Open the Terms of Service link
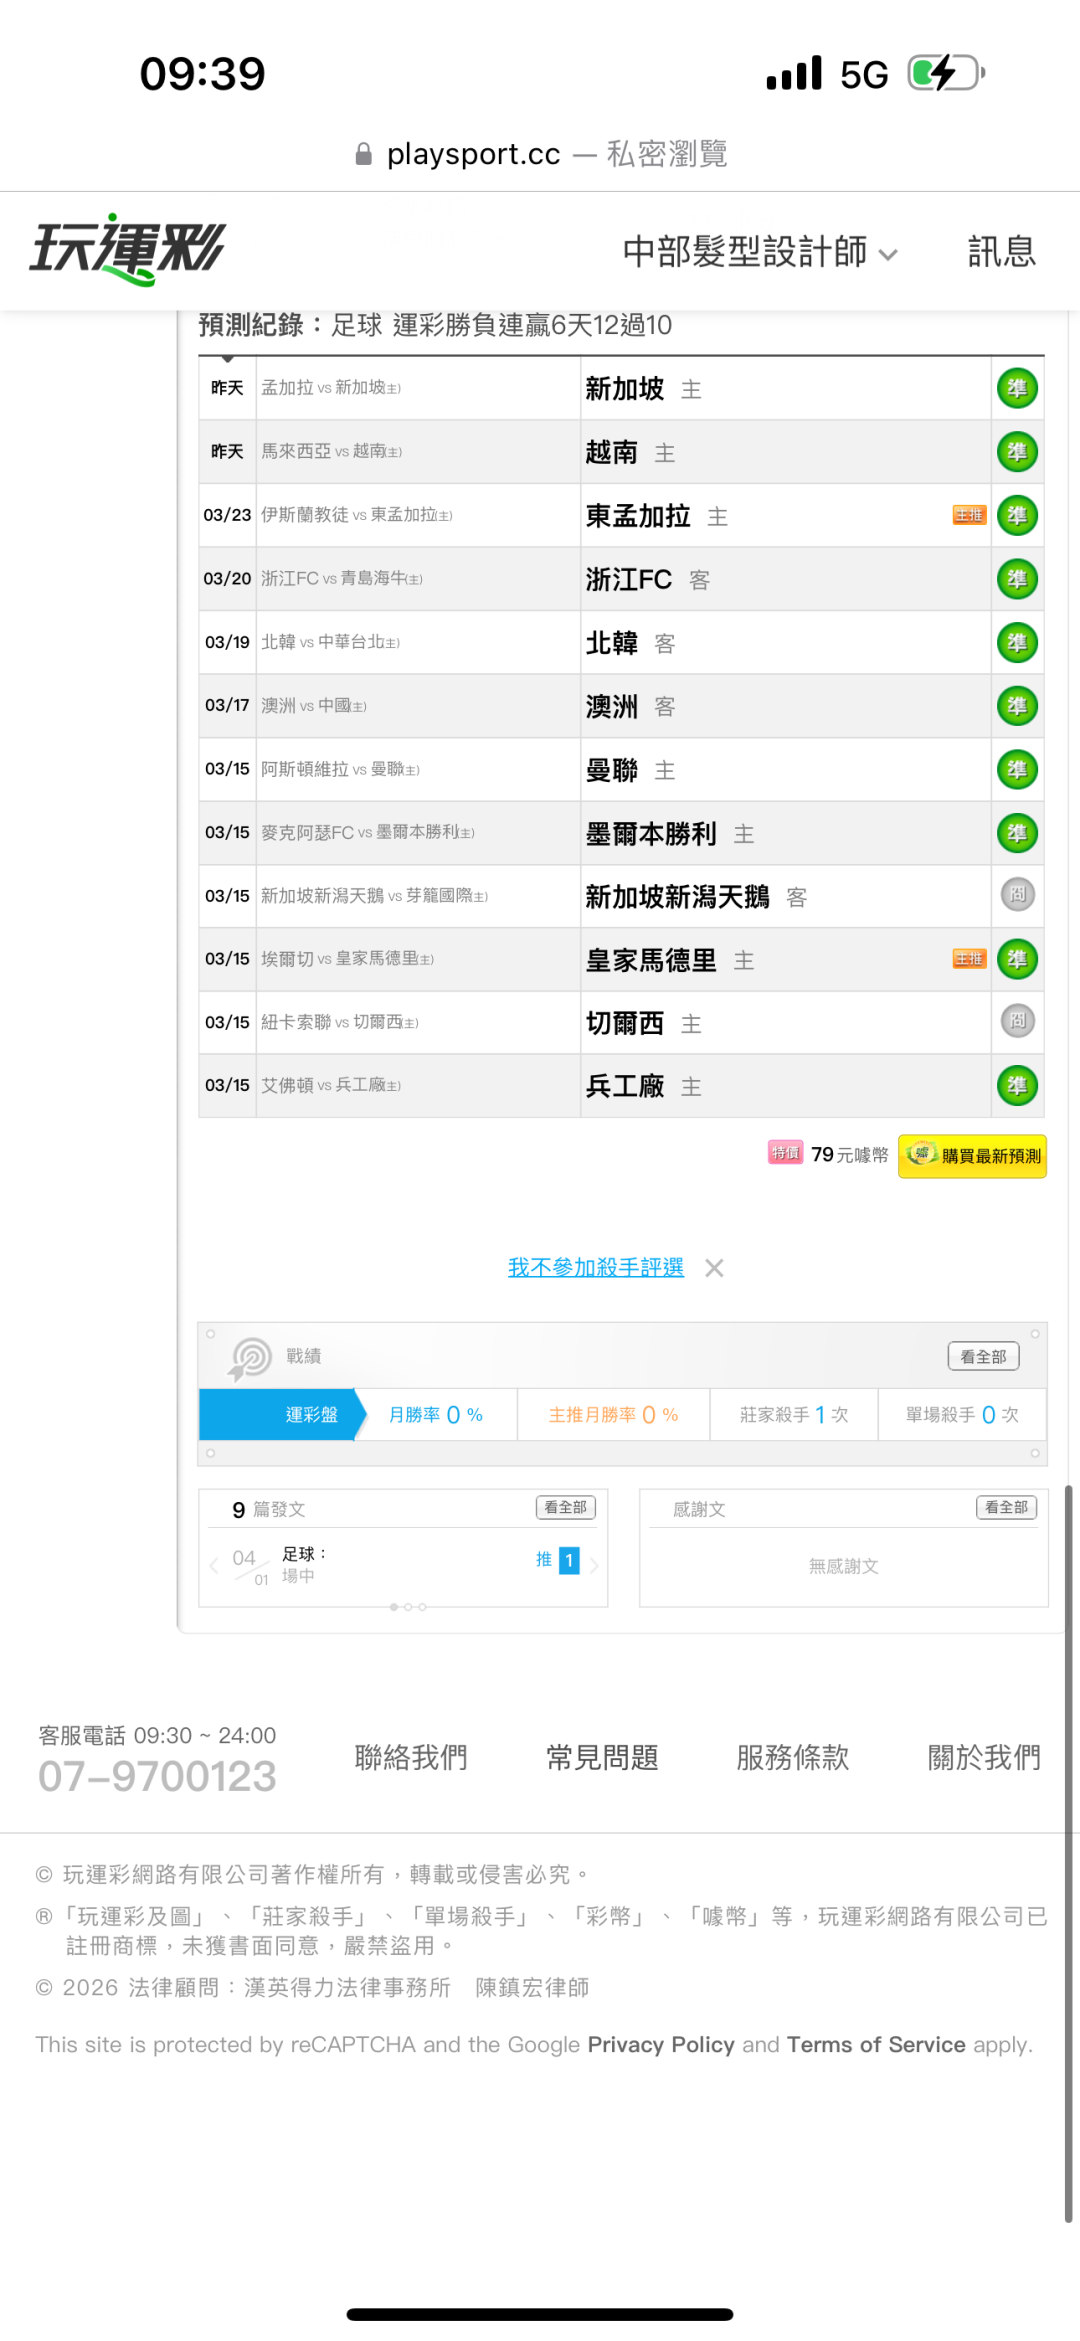The width and height of the screenshot is (1080, 2341). click(x=876, y=2045)
